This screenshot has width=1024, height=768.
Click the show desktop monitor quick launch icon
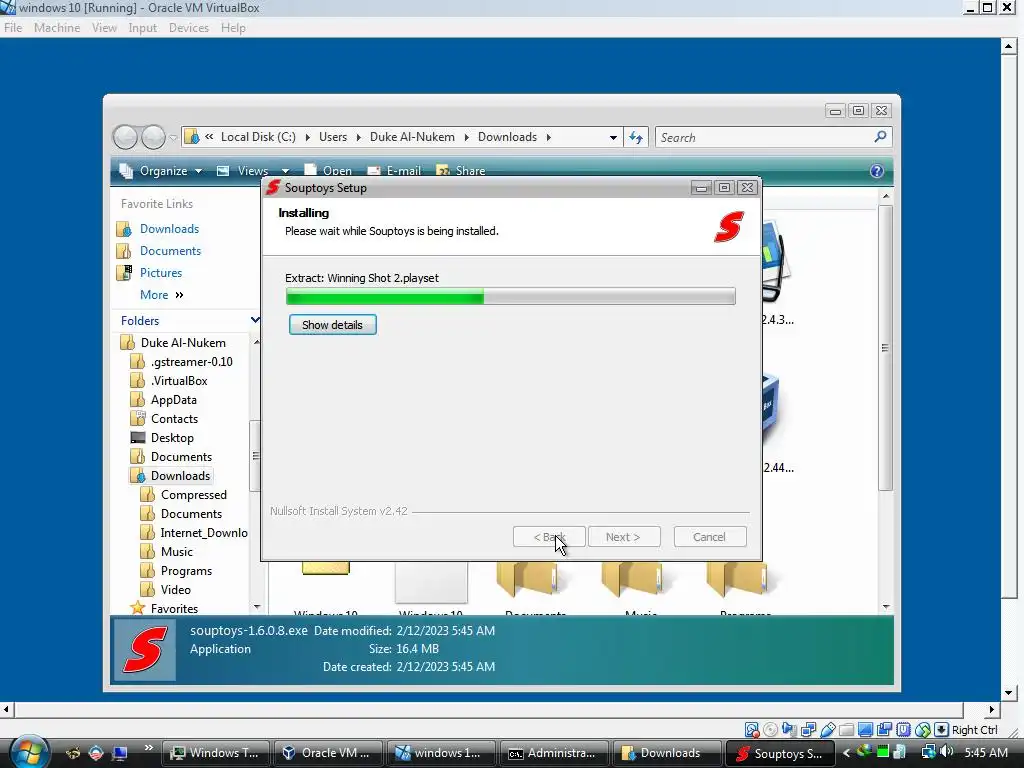pyautogui.click(x=120, y=753)
